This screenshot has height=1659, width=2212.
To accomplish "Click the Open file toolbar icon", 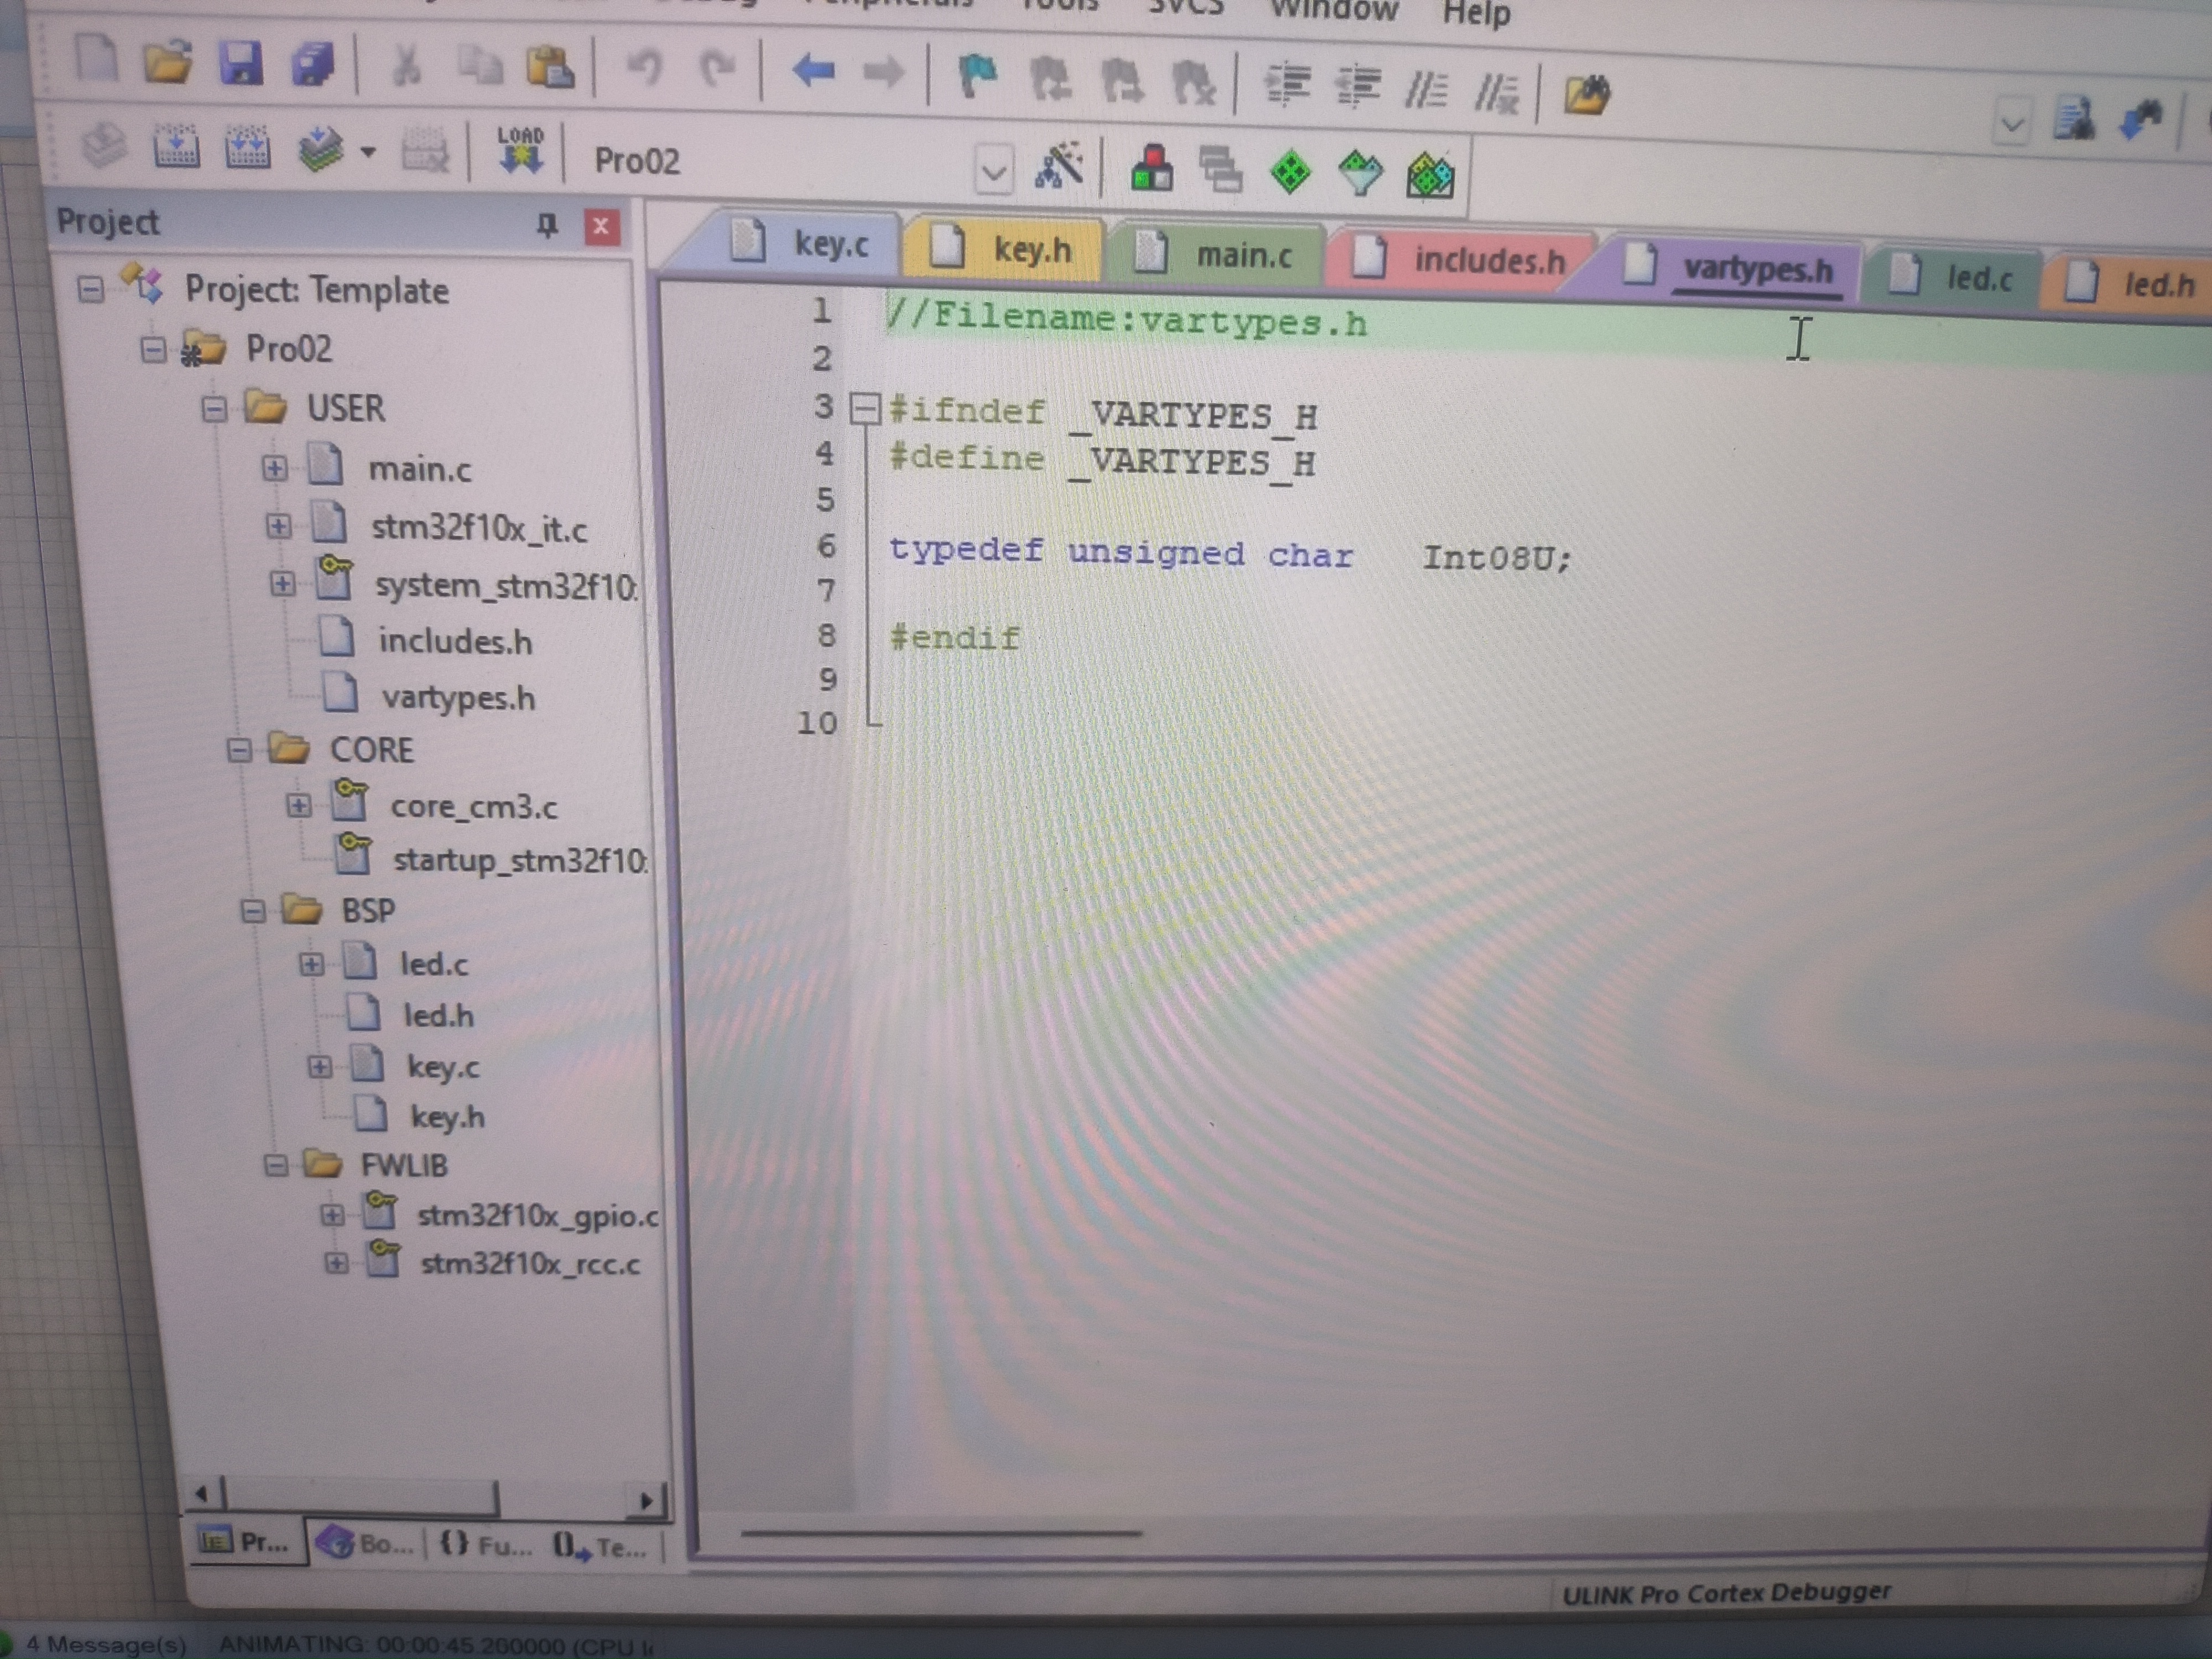I will [x=167, y=63].
